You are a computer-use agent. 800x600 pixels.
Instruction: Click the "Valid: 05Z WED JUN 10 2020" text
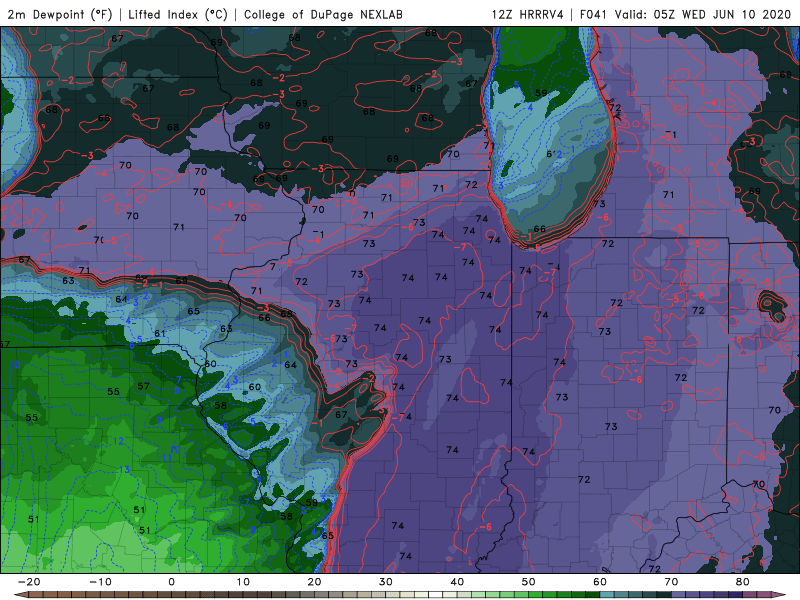pos(703,14)
